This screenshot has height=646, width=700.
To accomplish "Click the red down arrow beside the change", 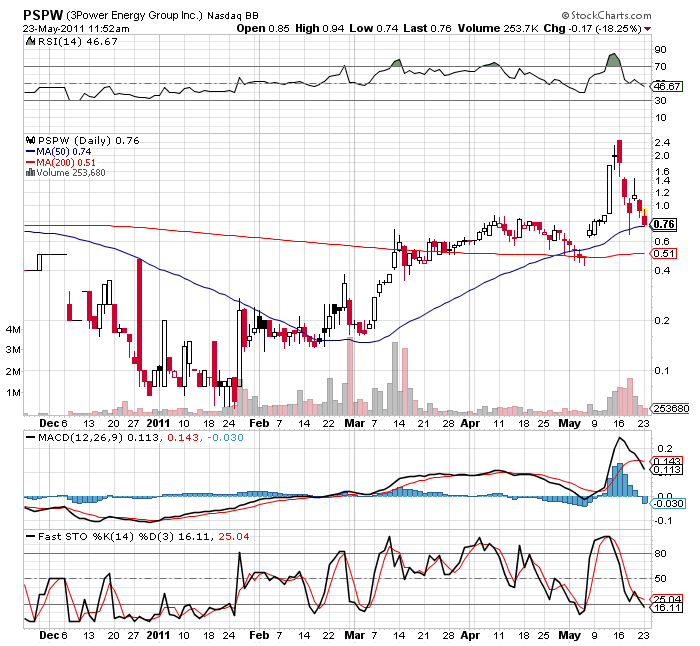I will 648,29.
